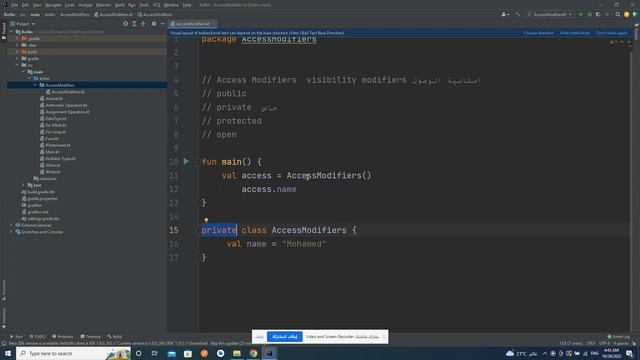The image size is (640, 360).
Task: Select Assignment Operators.kt in tree
Action: click(64, 112)
